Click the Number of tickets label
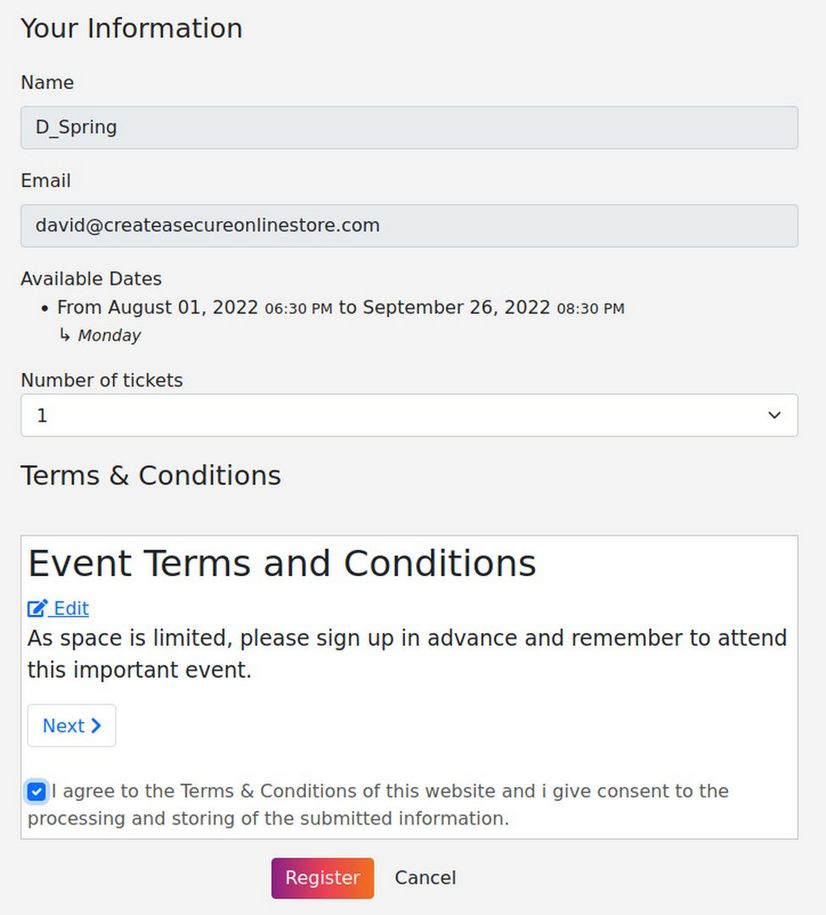826x915 pixels. [x=101, y=380]
